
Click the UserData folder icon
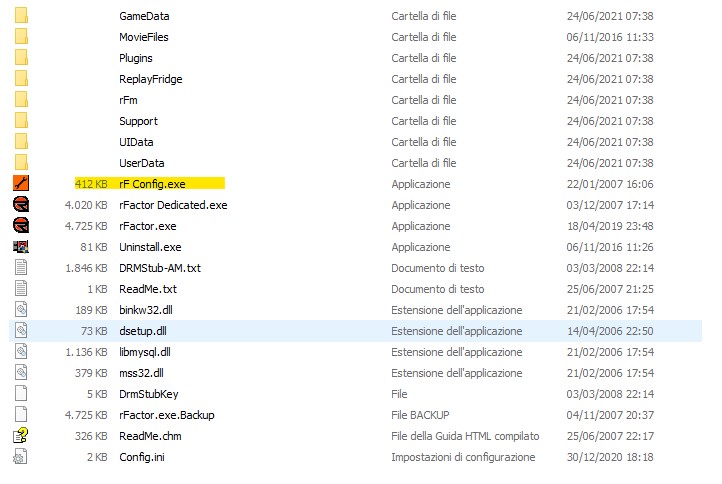click(x=21, y=163)
